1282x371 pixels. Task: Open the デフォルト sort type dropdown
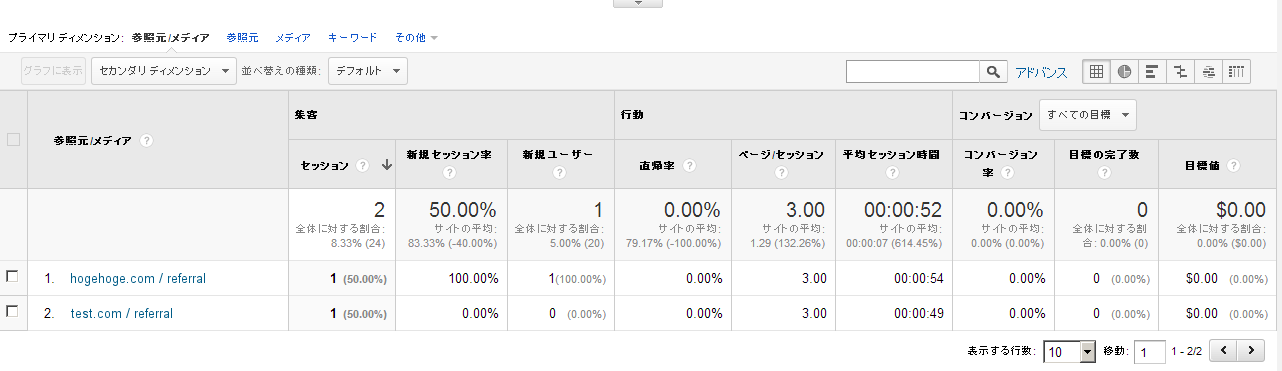pyautogui.click(x=368, y=71)
